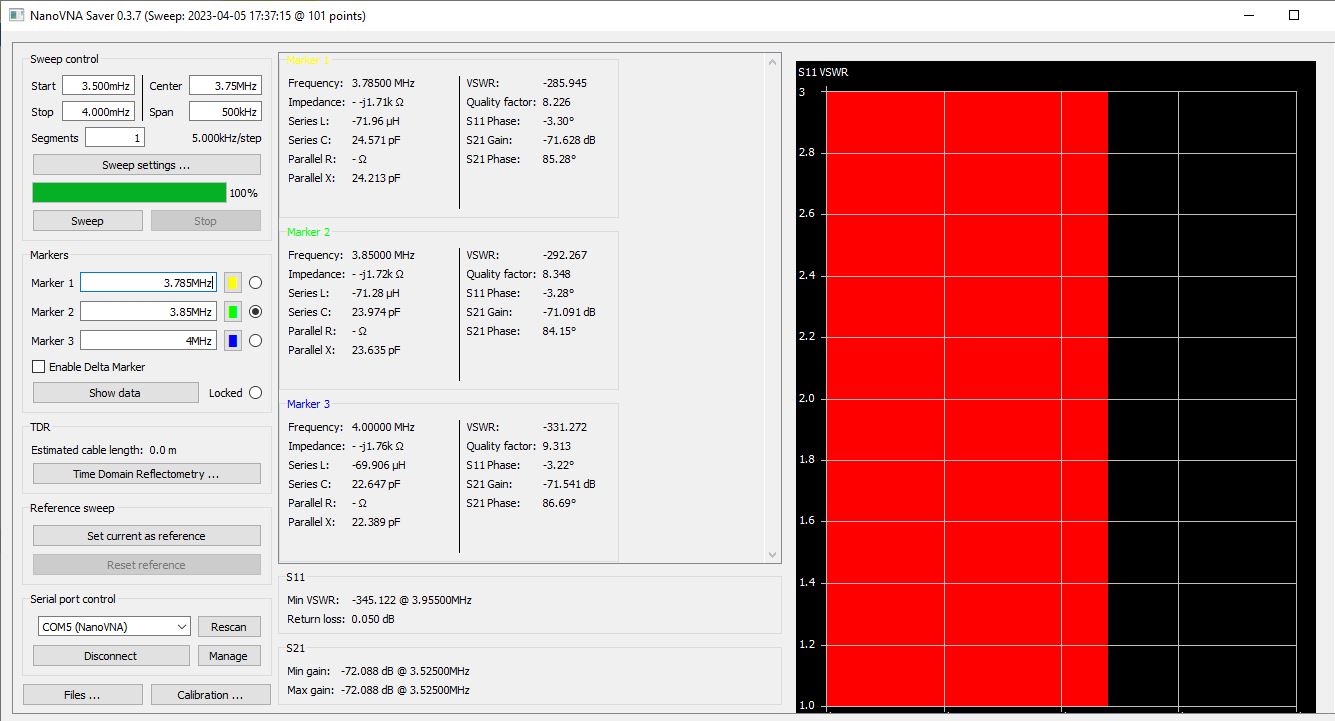
Task: Click the NanoVNA Saver app icon in title bar
Action: tap(16, 16)
